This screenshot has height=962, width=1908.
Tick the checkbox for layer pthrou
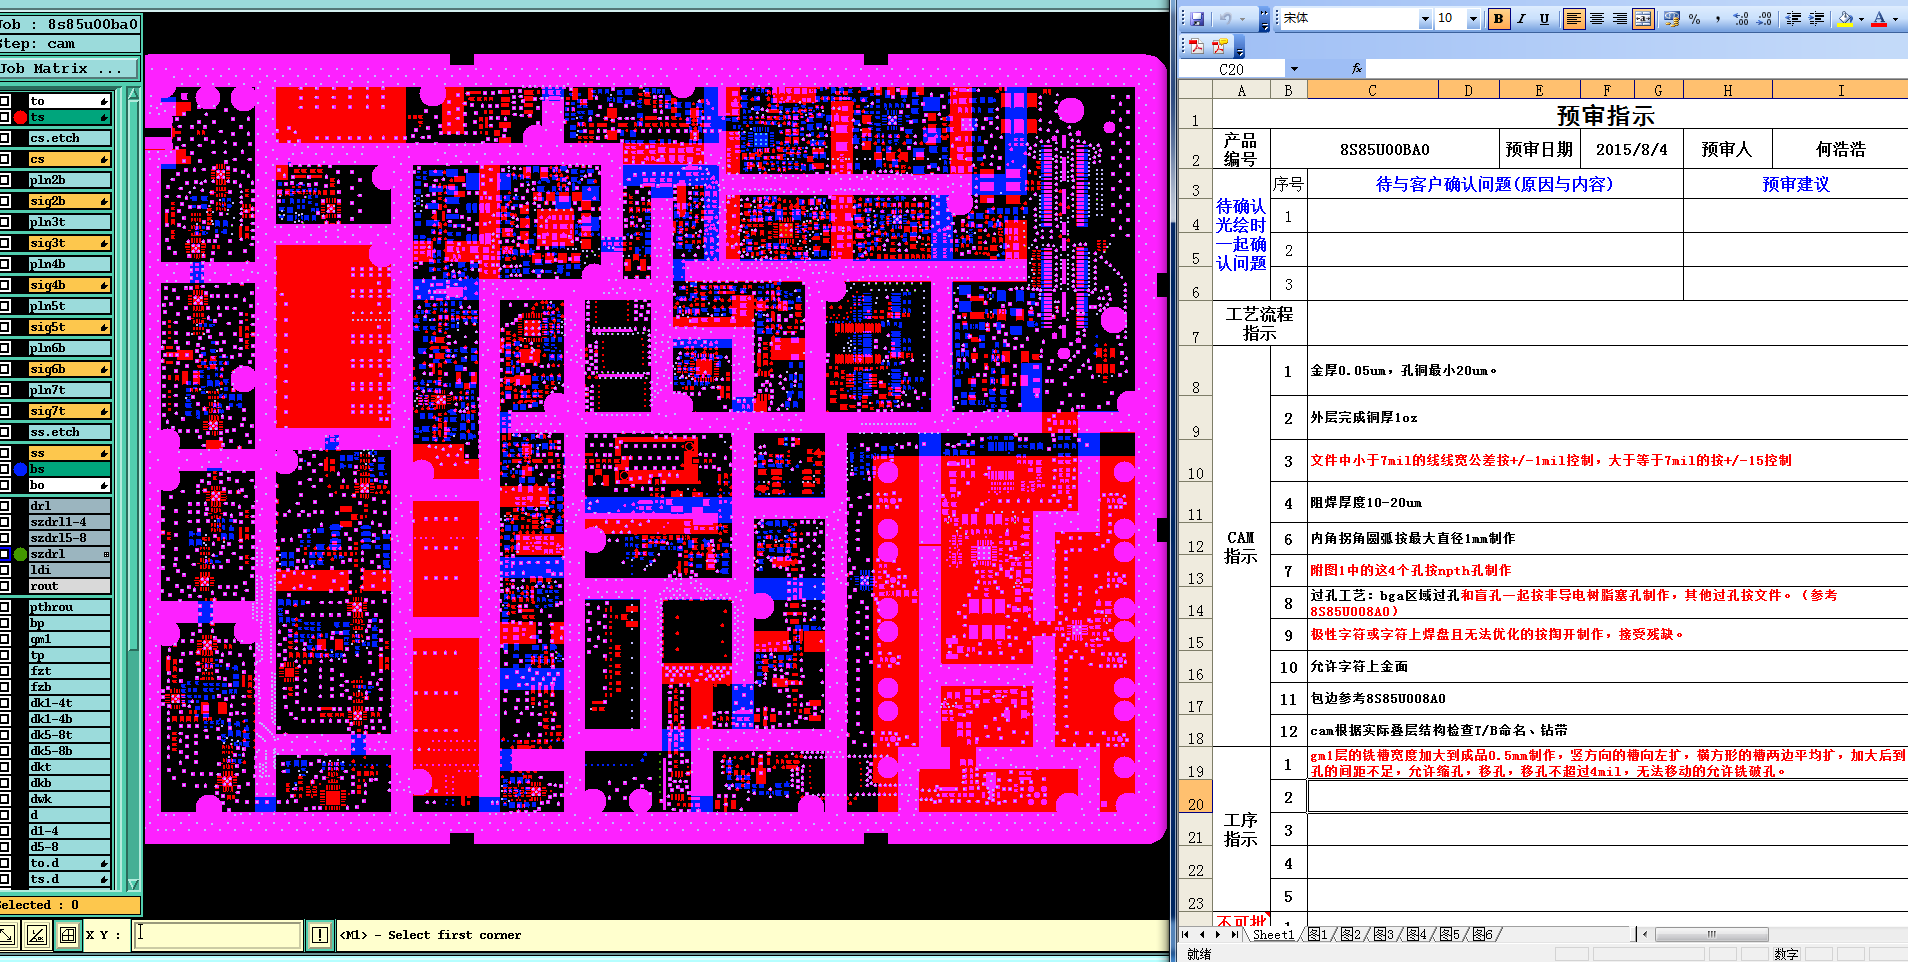coord(5,607)
